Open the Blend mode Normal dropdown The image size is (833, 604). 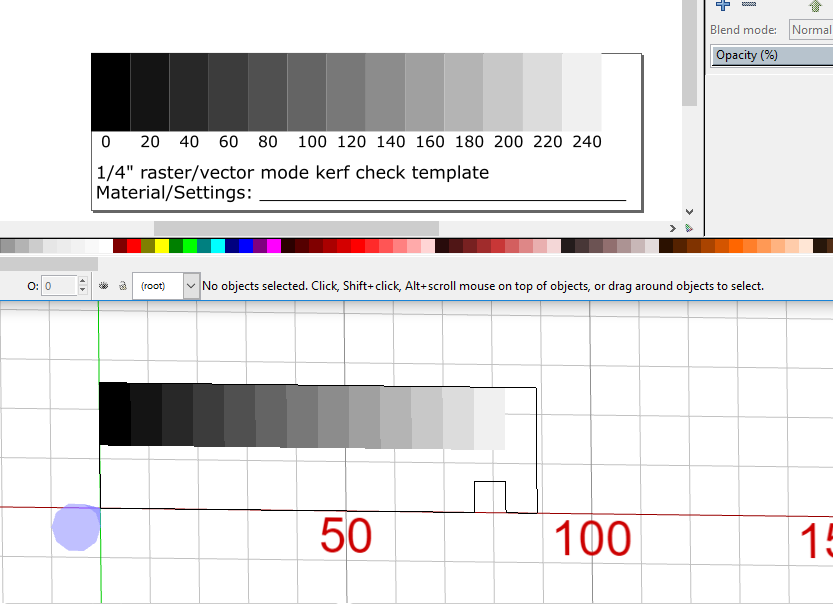[x=811, y=30]
